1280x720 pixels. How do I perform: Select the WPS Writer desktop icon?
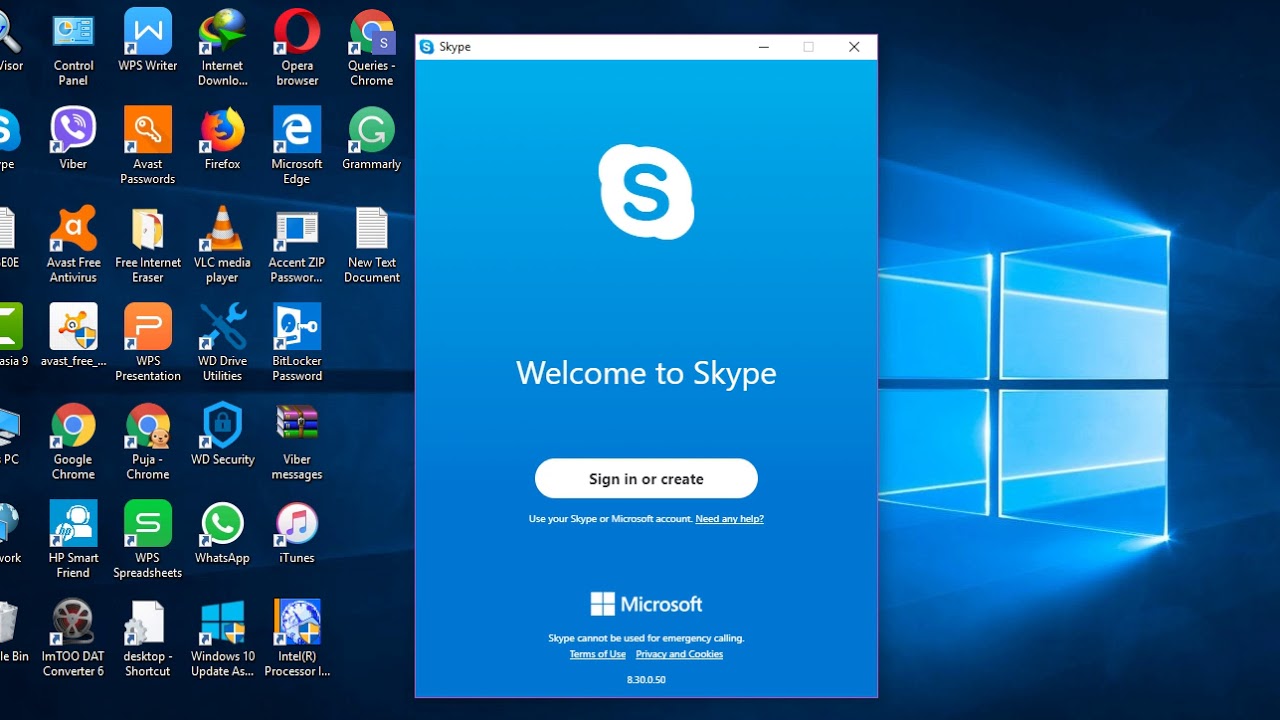point(148,42)
